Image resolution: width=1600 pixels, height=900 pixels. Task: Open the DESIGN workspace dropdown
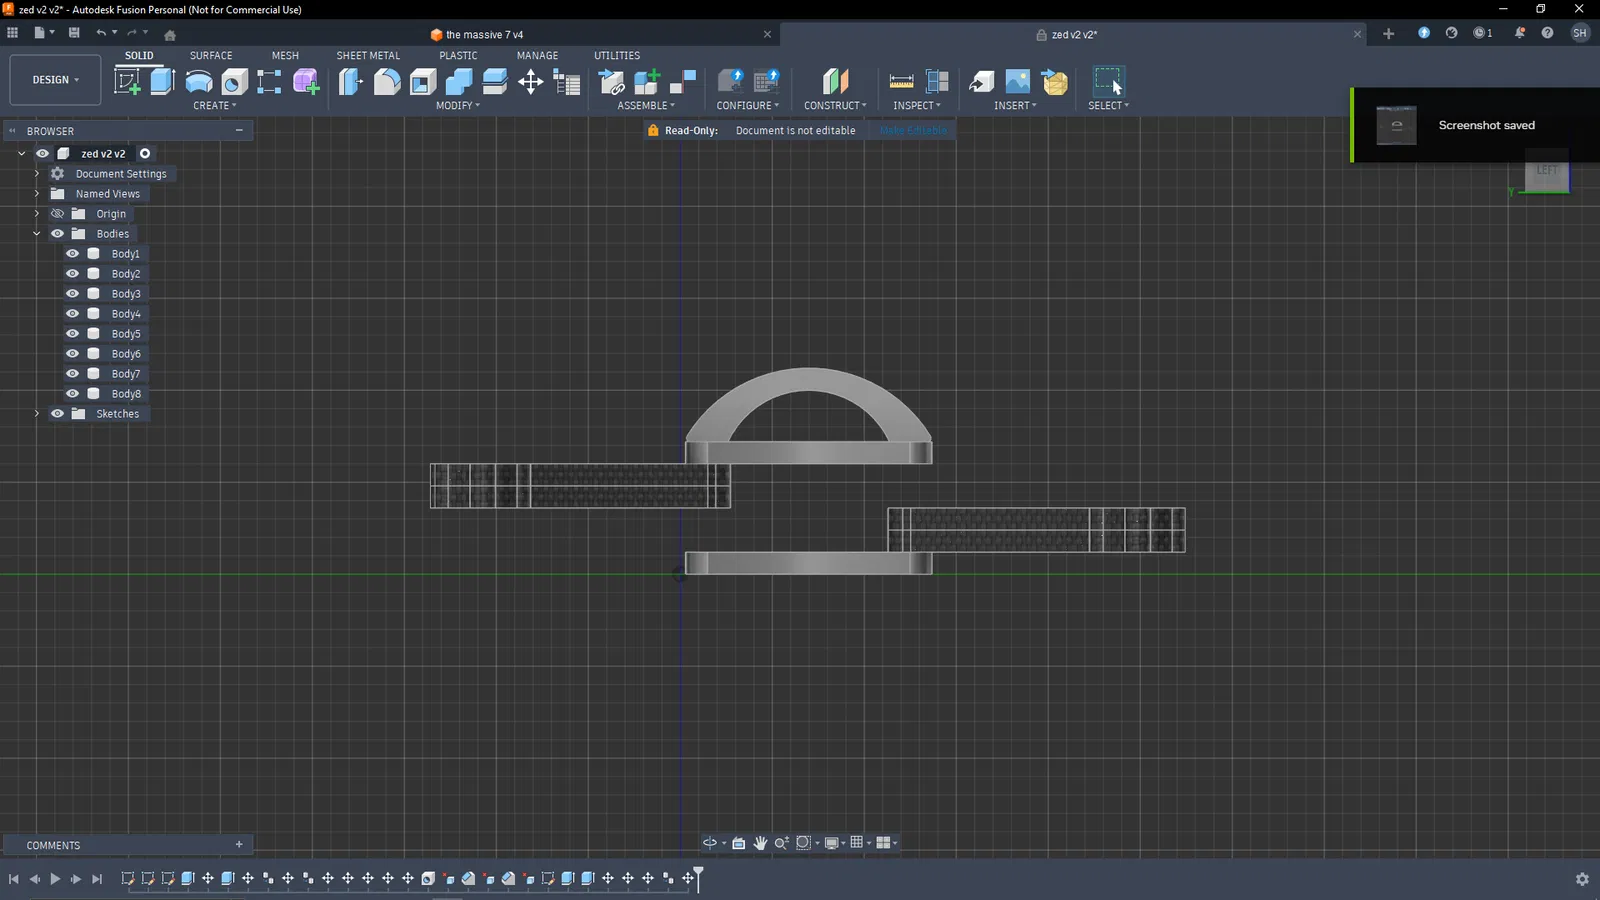pos(55,80)
